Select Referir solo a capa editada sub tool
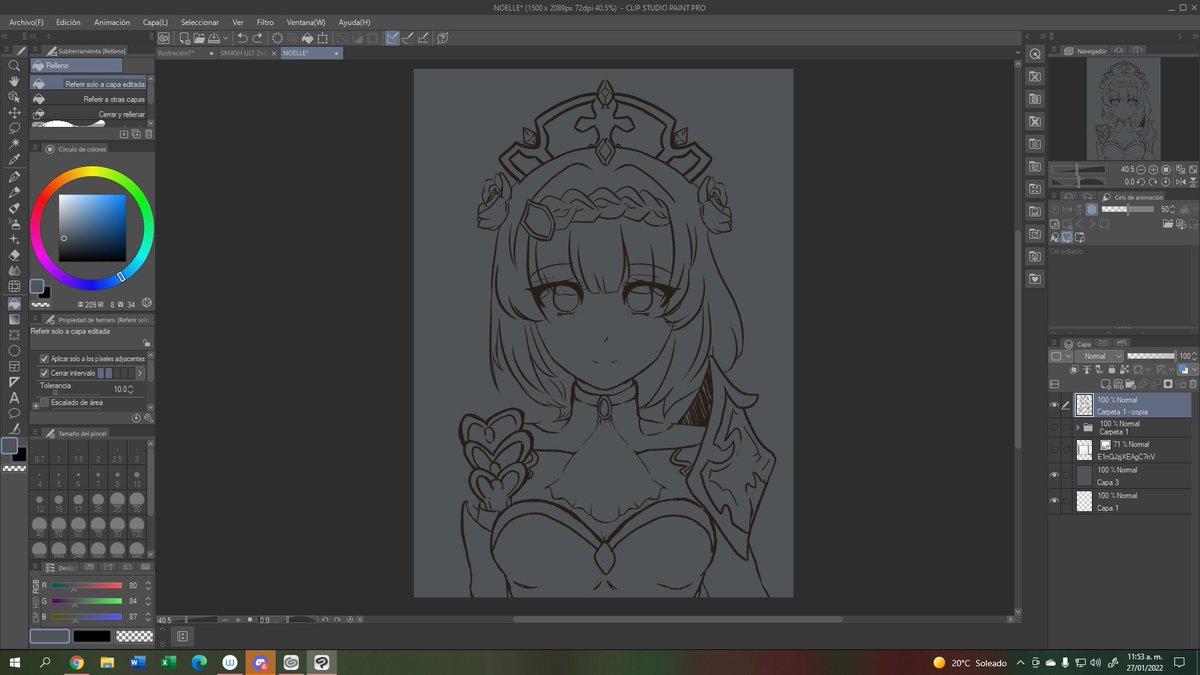The height and width of the screenshot is (675, 1200). 90,84
